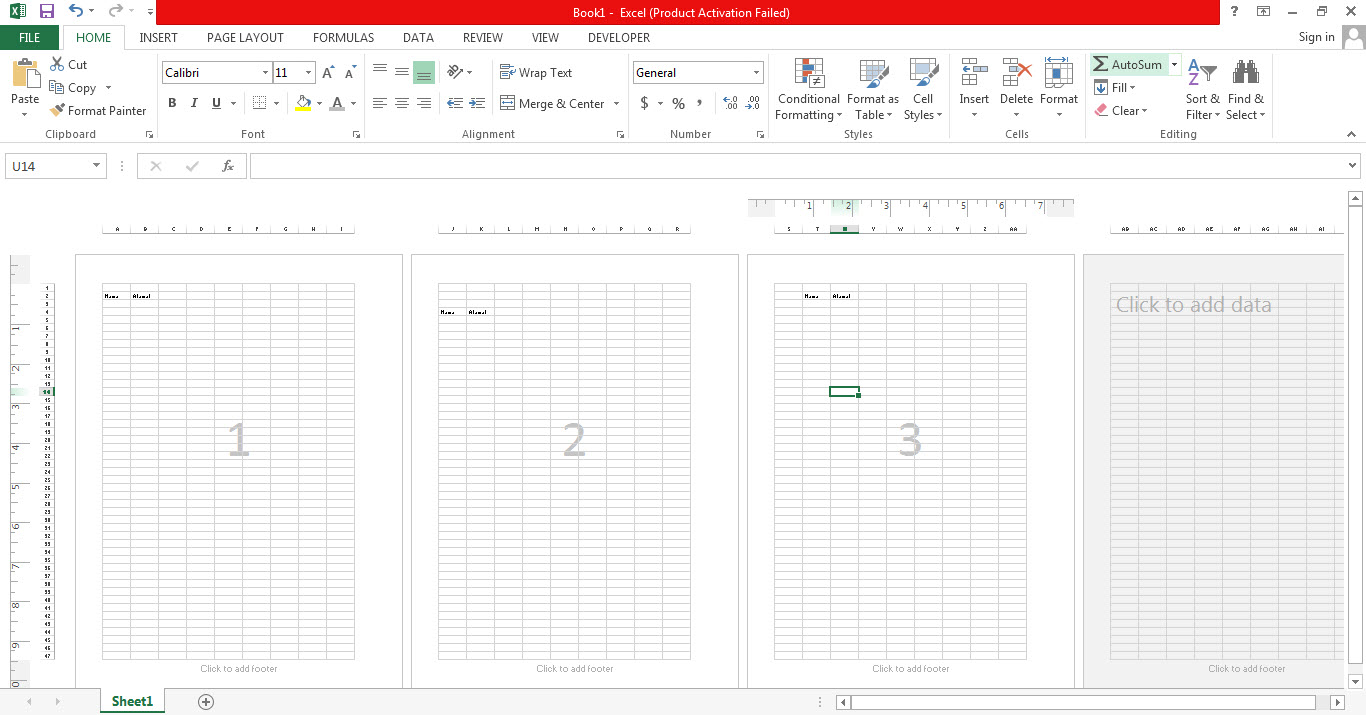This screenshot has width=1366, height=715.
Task: Toggle Underline formatting
Action: tap(216, 103)
